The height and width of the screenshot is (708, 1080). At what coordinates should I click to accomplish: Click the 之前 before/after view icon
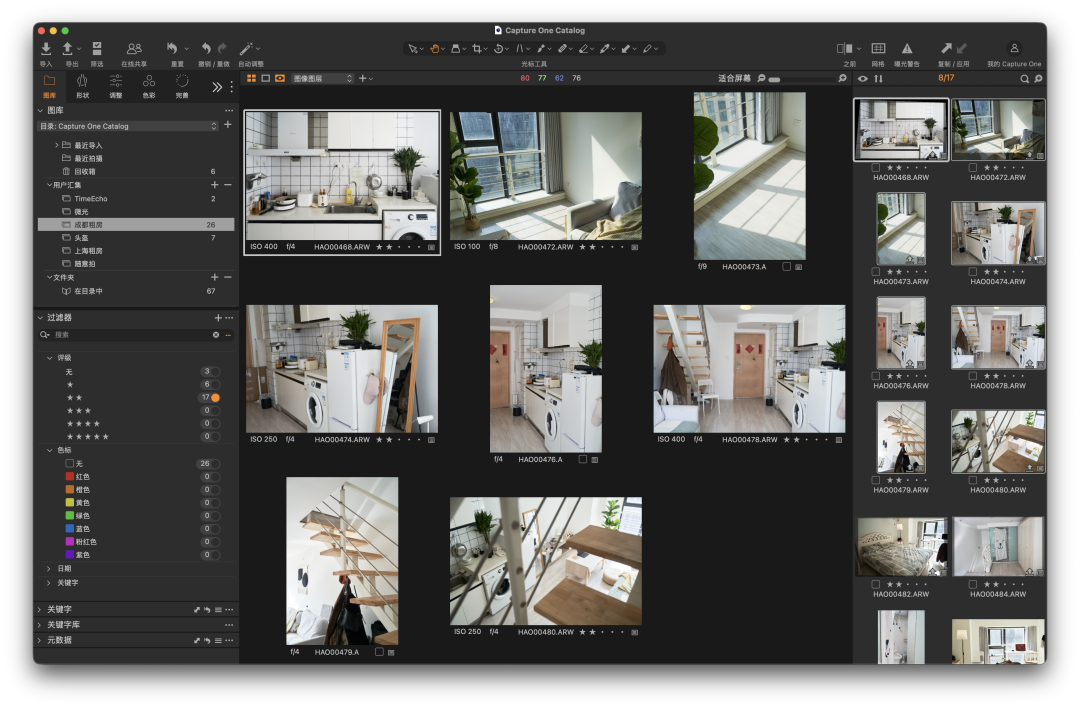844,48
